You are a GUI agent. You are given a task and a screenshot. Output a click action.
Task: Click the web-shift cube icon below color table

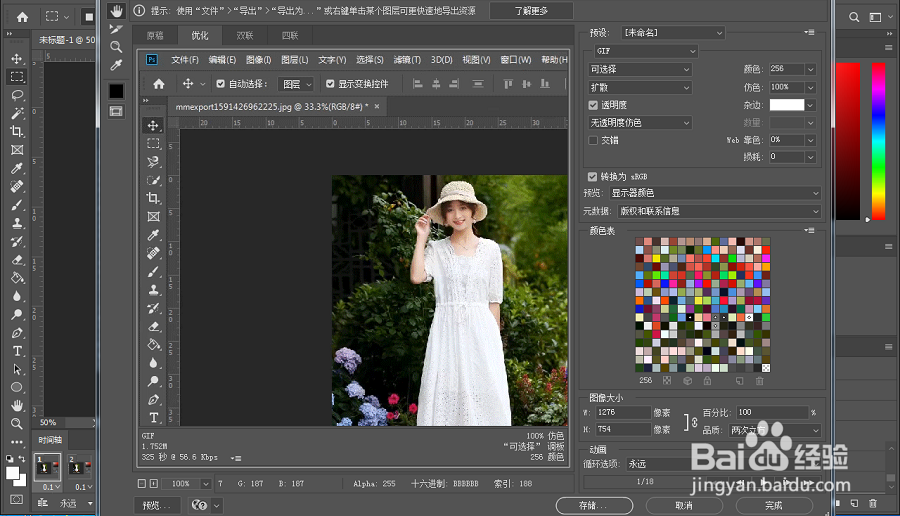point(687,381)
